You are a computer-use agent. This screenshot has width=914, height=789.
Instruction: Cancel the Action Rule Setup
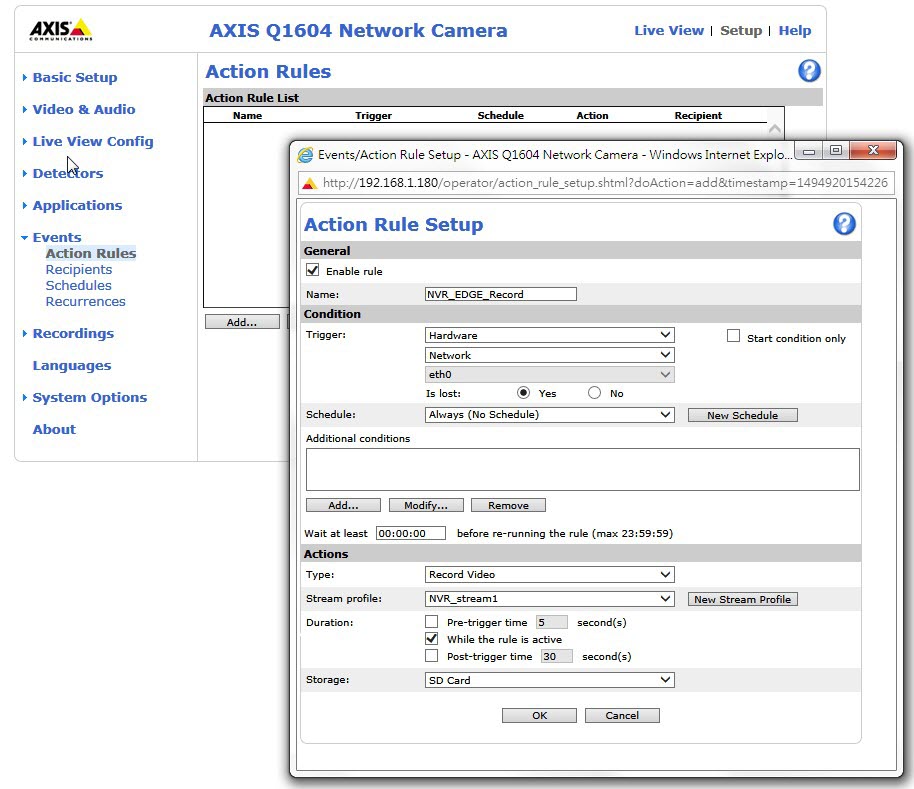pyautogui.click(x=622, y=716)
